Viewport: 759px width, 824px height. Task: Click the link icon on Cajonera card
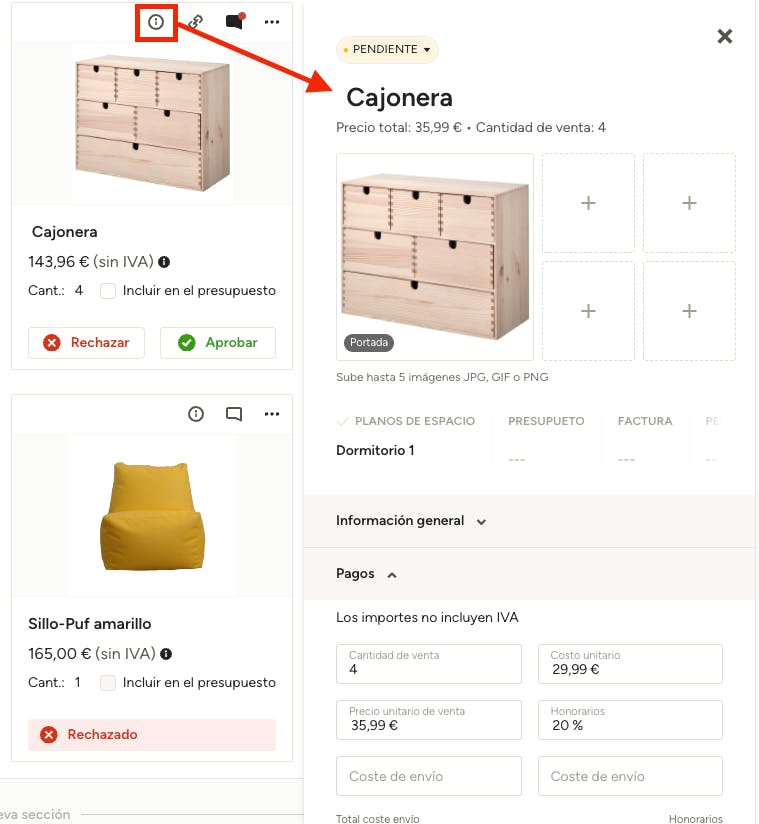point(196,21)
